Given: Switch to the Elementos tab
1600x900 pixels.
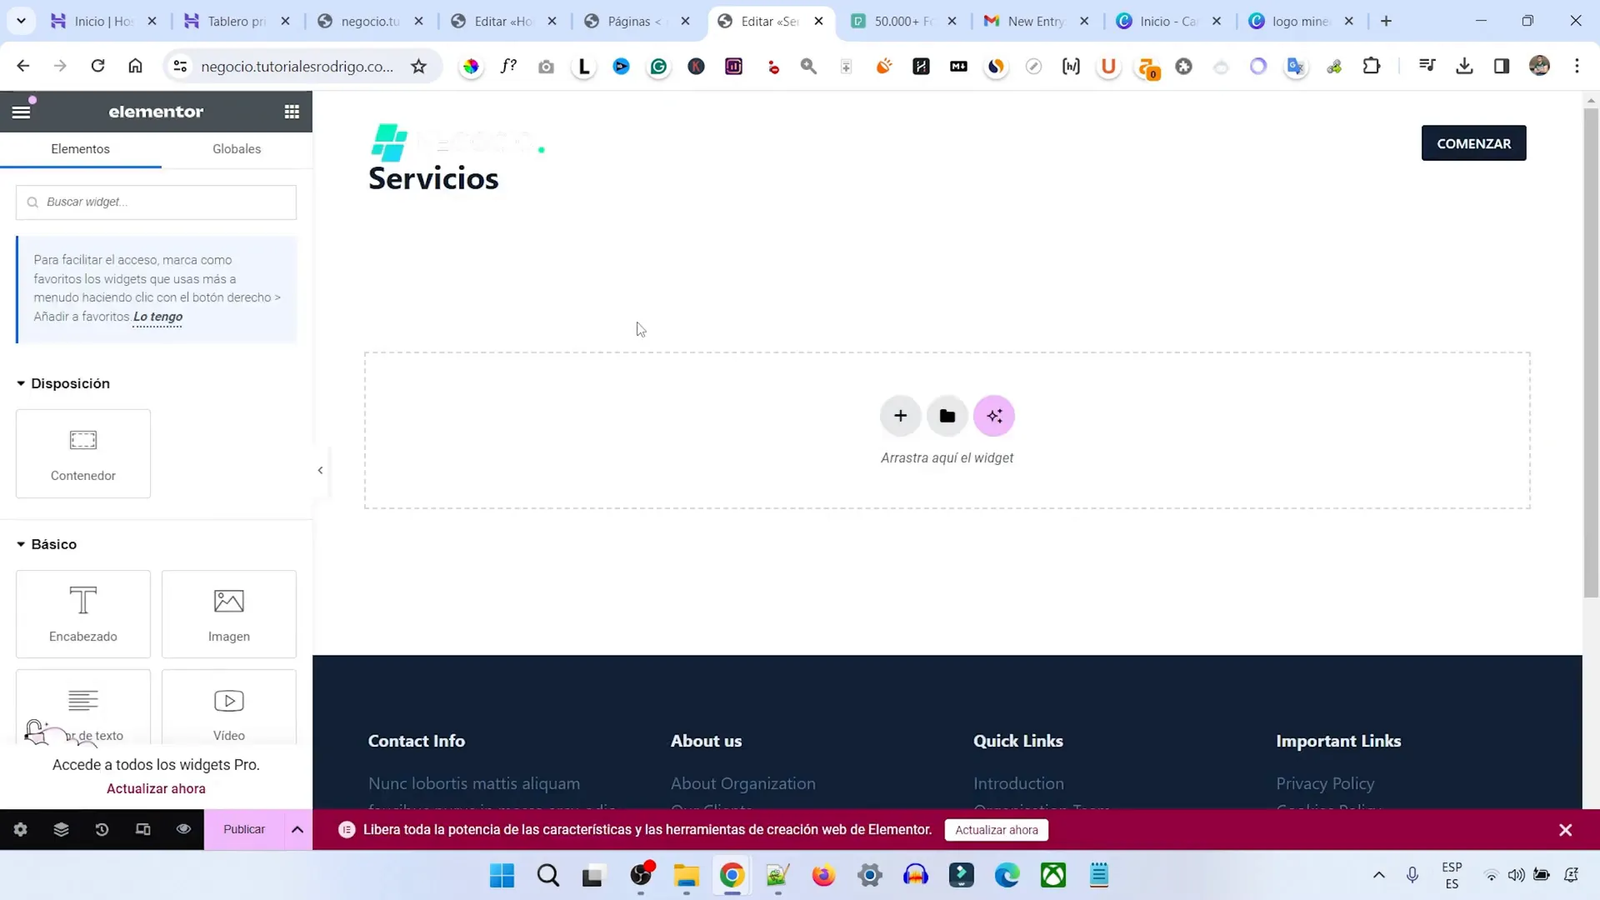Looking at the screenshot, I should [81, 148].
